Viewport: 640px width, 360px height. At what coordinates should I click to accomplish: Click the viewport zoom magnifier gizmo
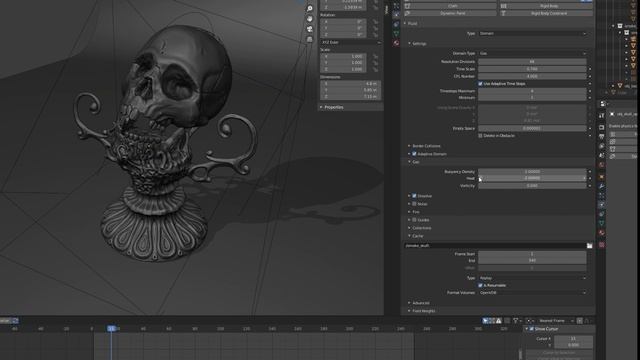[x=309, y=9]
